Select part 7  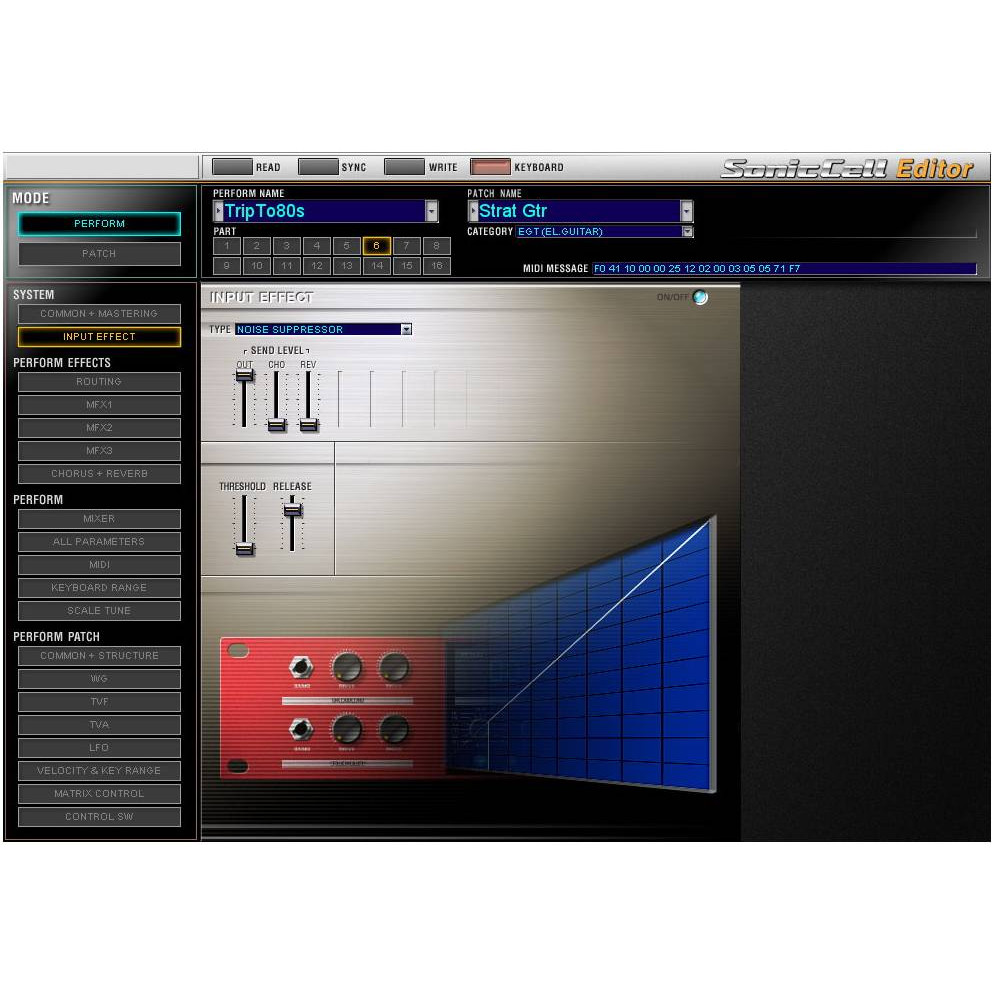[406, 246]
